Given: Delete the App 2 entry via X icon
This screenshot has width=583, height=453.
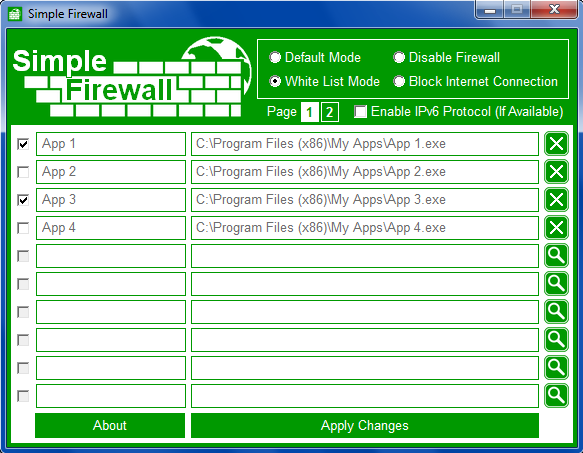Looking at the screenshot, I should coord(556,171).
